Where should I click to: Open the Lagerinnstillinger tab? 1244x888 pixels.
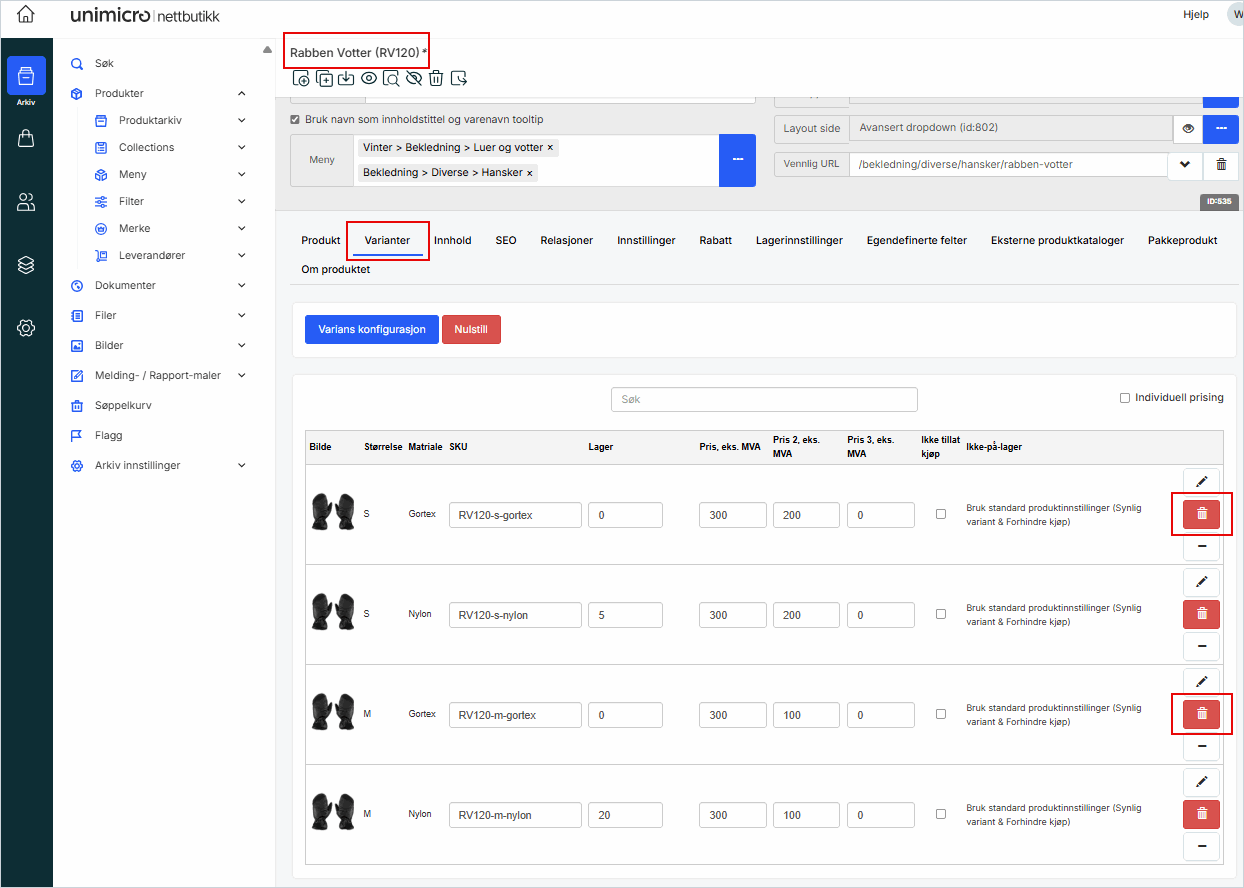(x=799, y=241)
